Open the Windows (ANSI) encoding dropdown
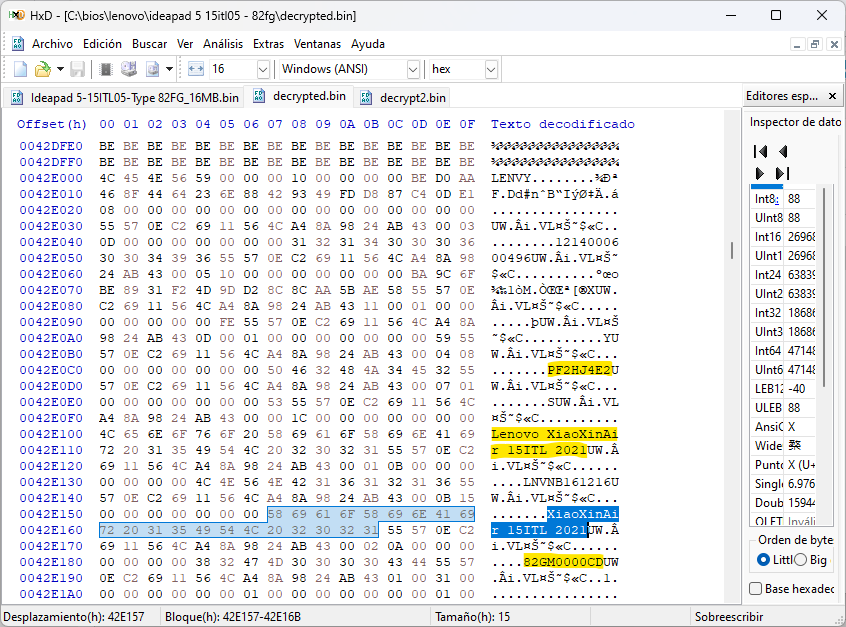 click(x=413, y=70)
